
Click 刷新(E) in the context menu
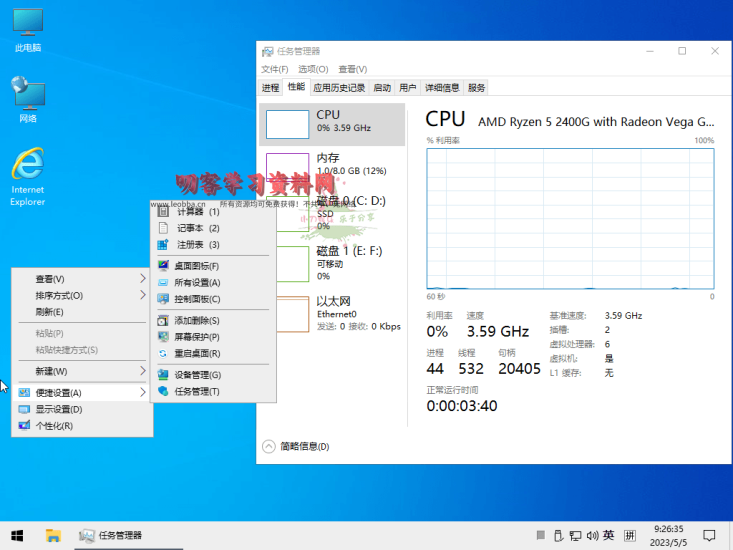(82, 312)
